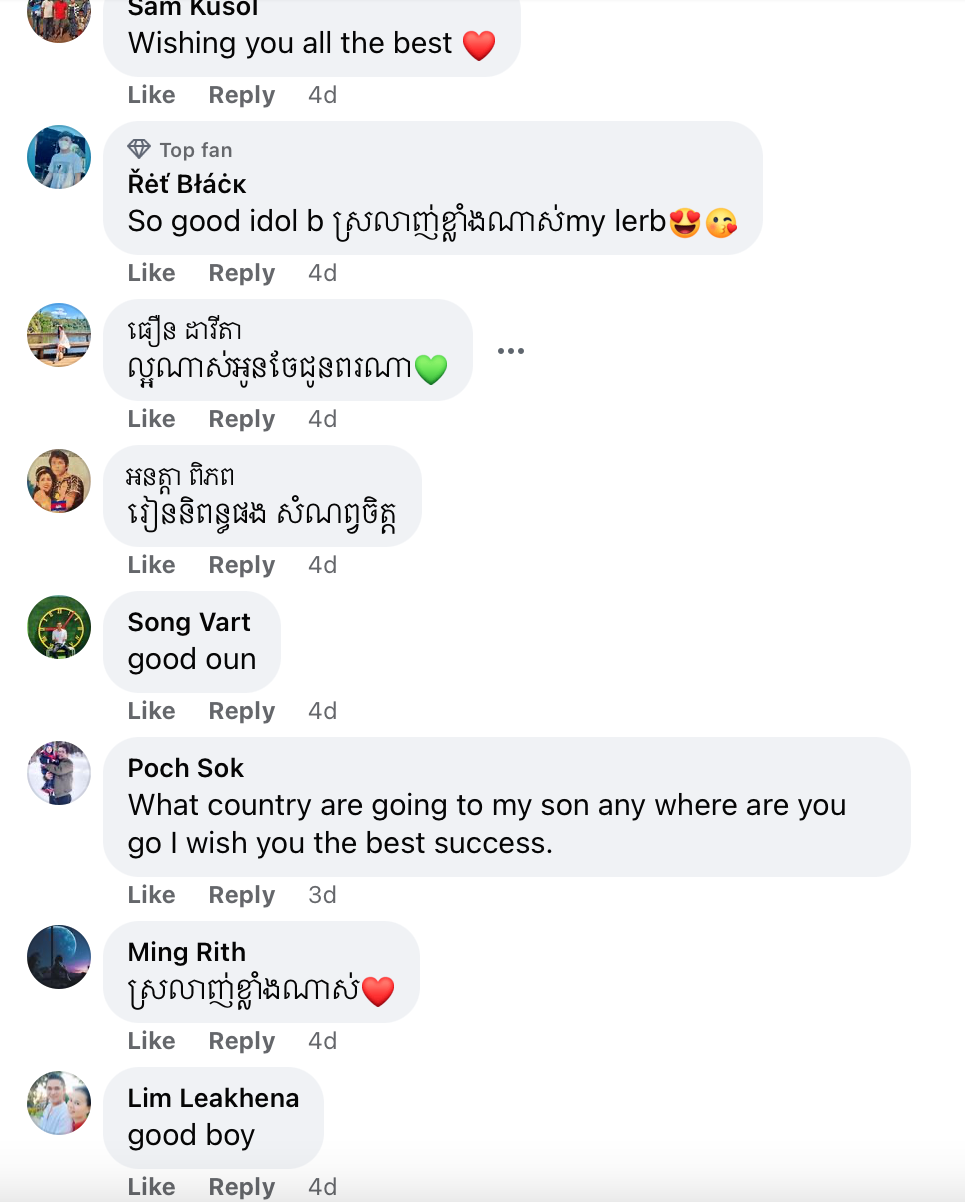Image resolution: width=965 pixels, height=1202 pixels.
Task: Like Poch Sok's comment
Action: click(151, 895)
